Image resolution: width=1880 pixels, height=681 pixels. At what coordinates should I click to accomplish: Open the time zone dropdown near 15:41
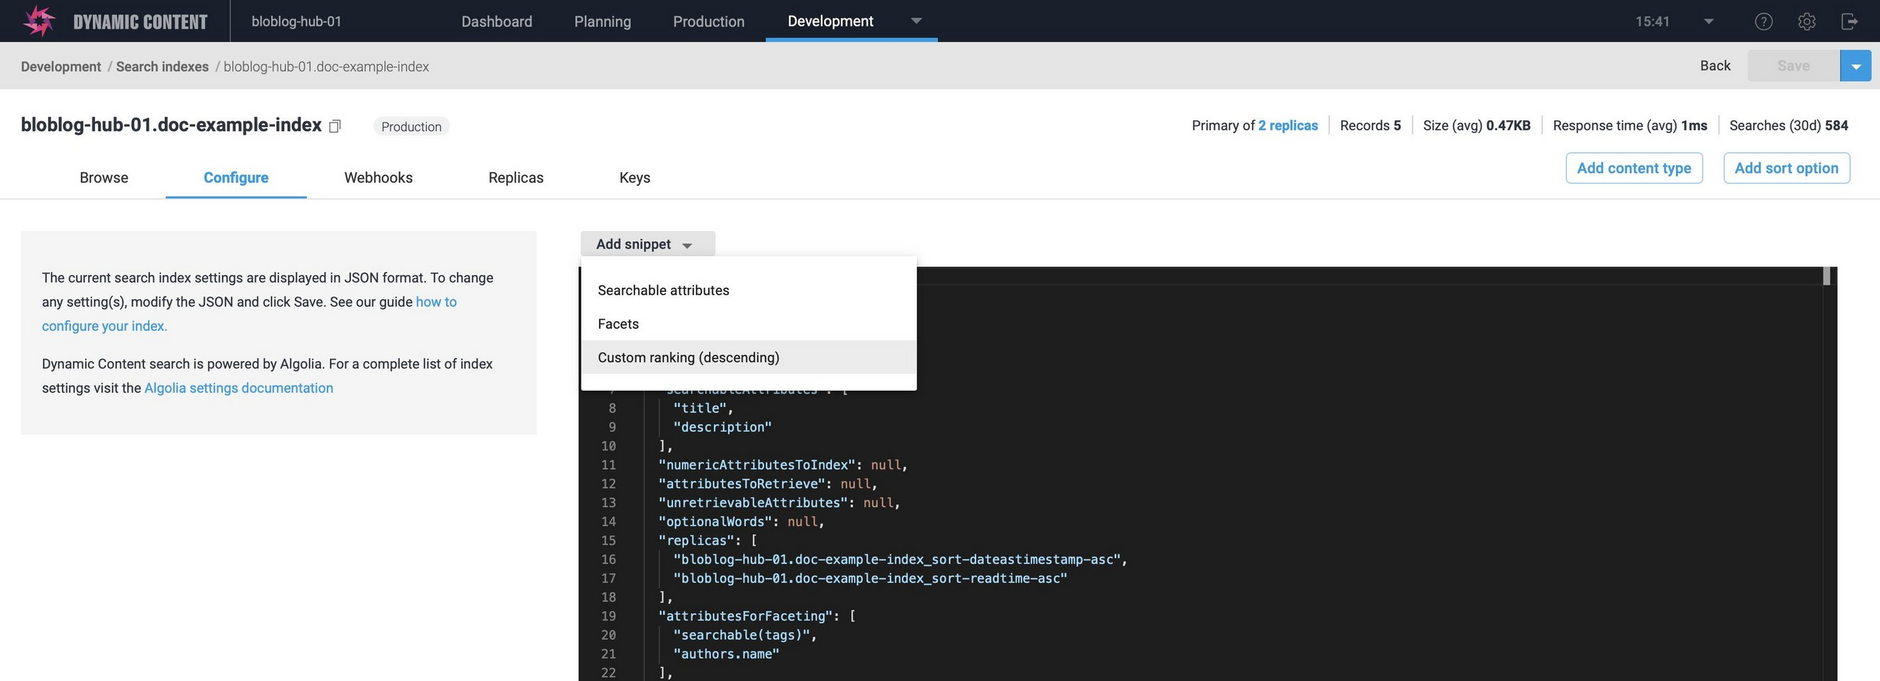coord(1708,21)
